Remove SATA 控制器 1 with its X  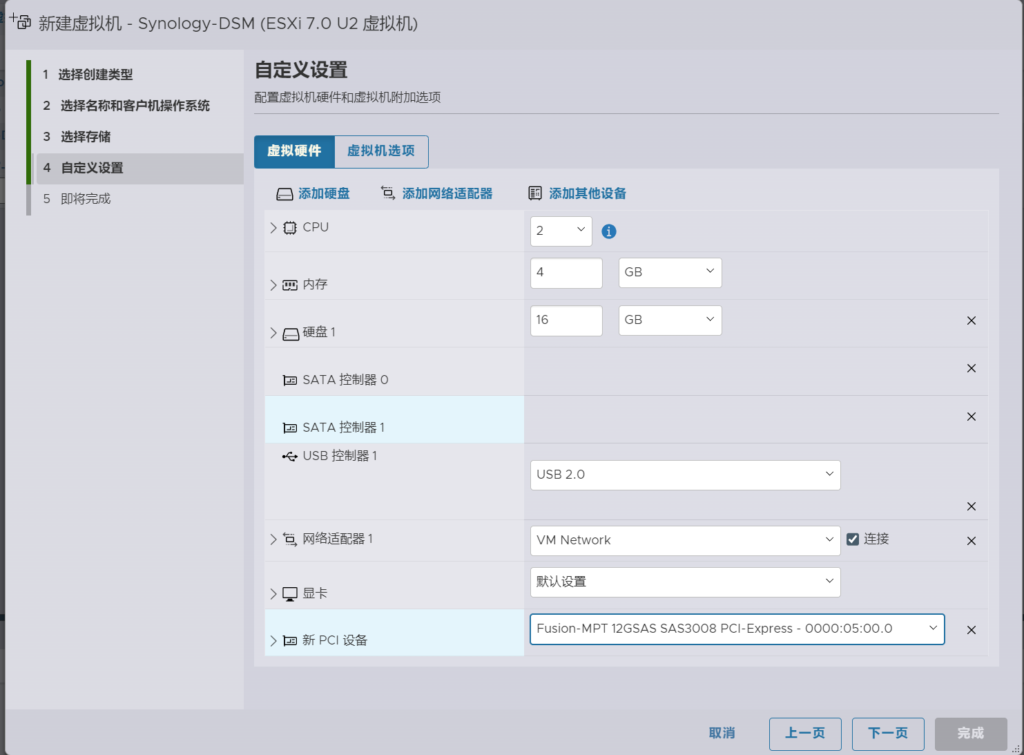(x=971, y=417)
